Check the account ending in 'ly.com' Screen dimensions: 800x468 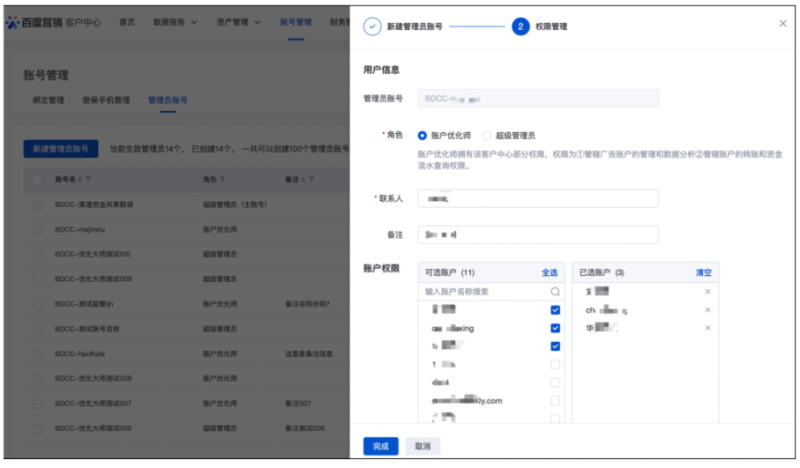pyautogui.click(x=555, y=401)
